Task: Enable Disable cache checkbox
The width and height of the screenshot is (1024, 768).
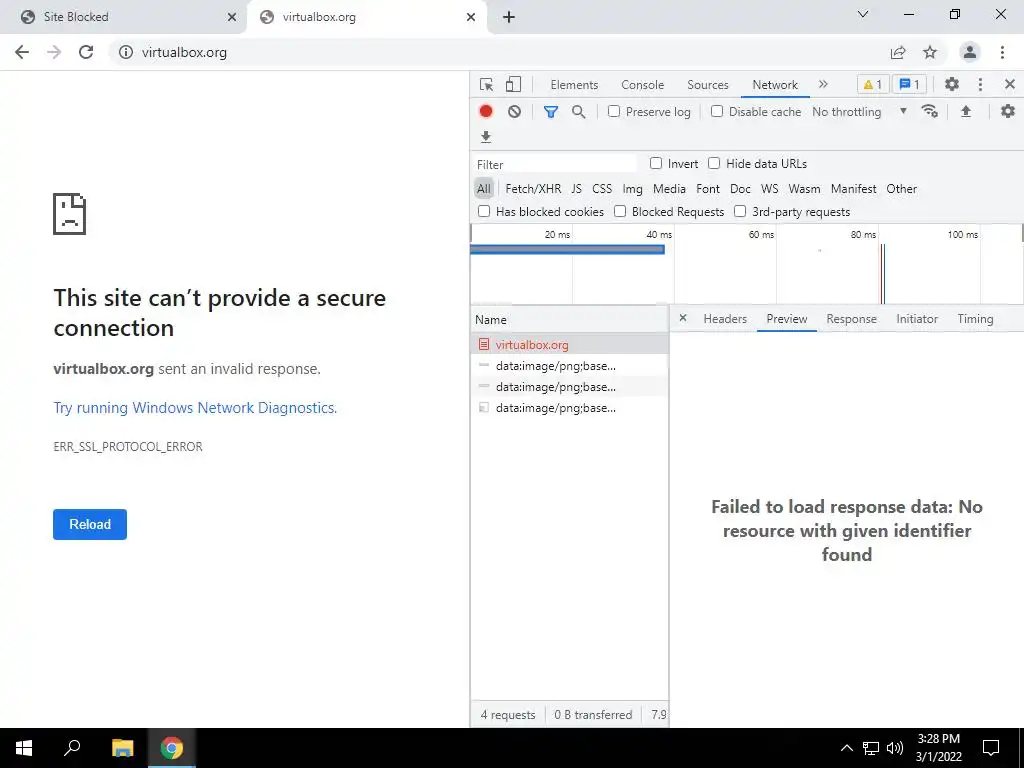Action: pos(717,111)
